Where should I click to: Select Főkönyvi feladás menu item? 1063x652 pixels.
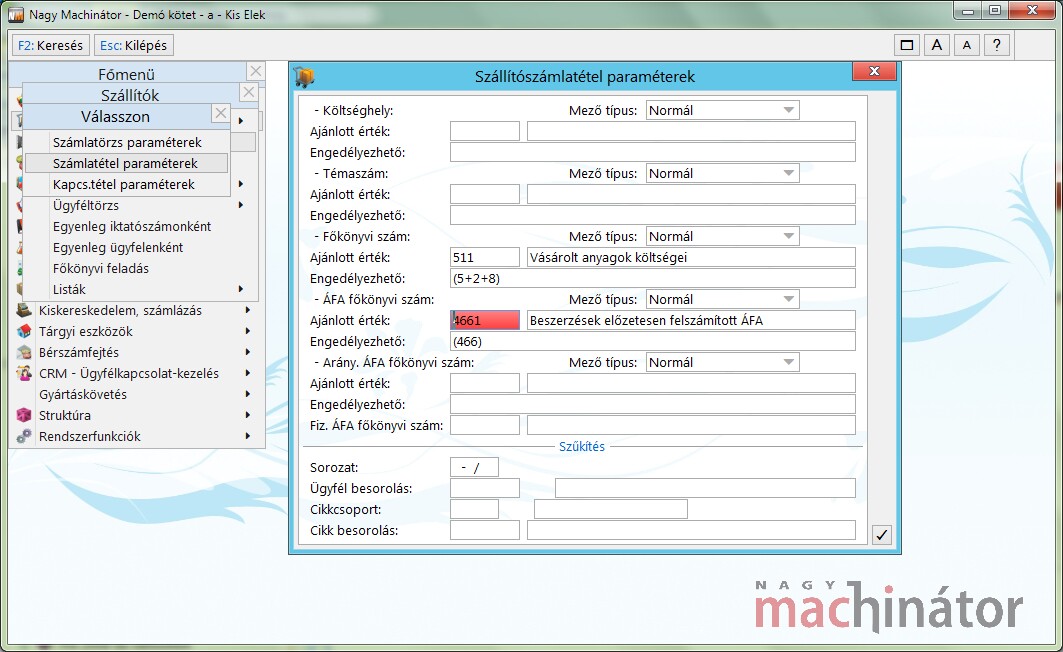click(140, 268)
